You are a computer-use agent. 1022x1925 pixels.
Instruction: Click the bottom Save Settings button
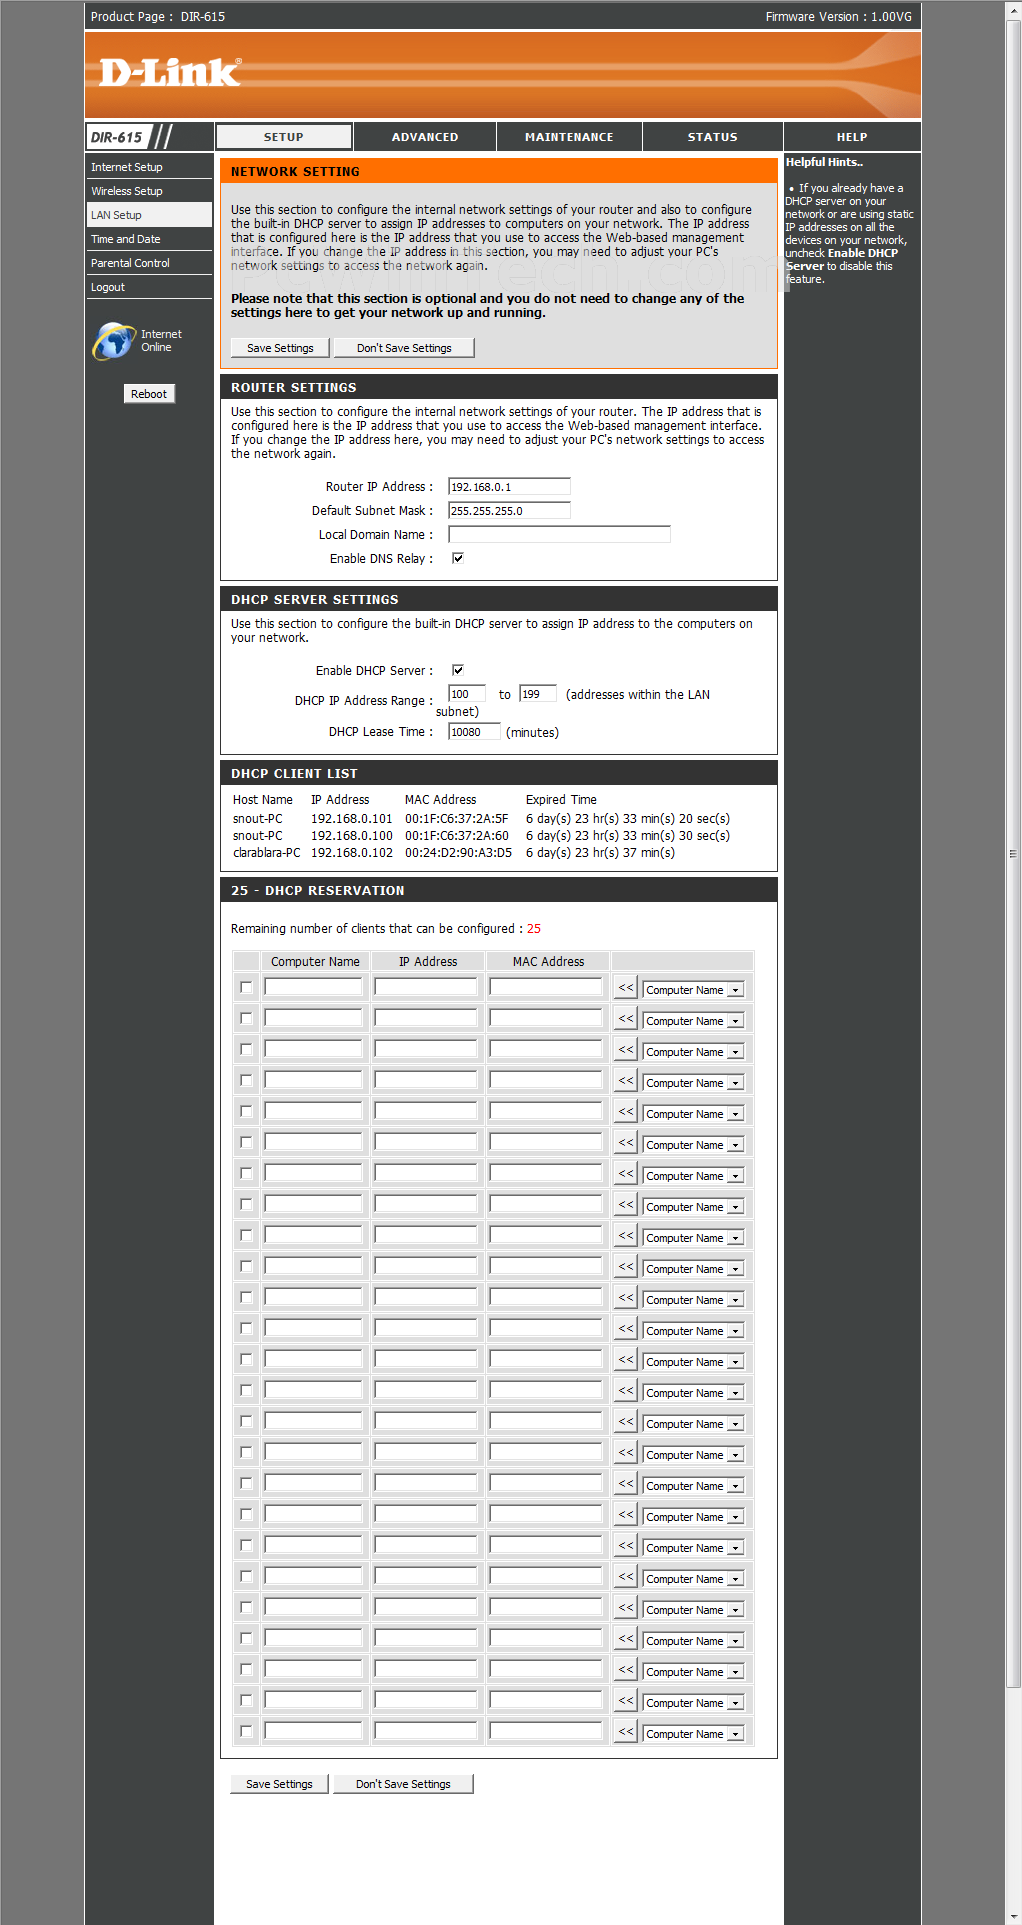tap(279, 1784)
